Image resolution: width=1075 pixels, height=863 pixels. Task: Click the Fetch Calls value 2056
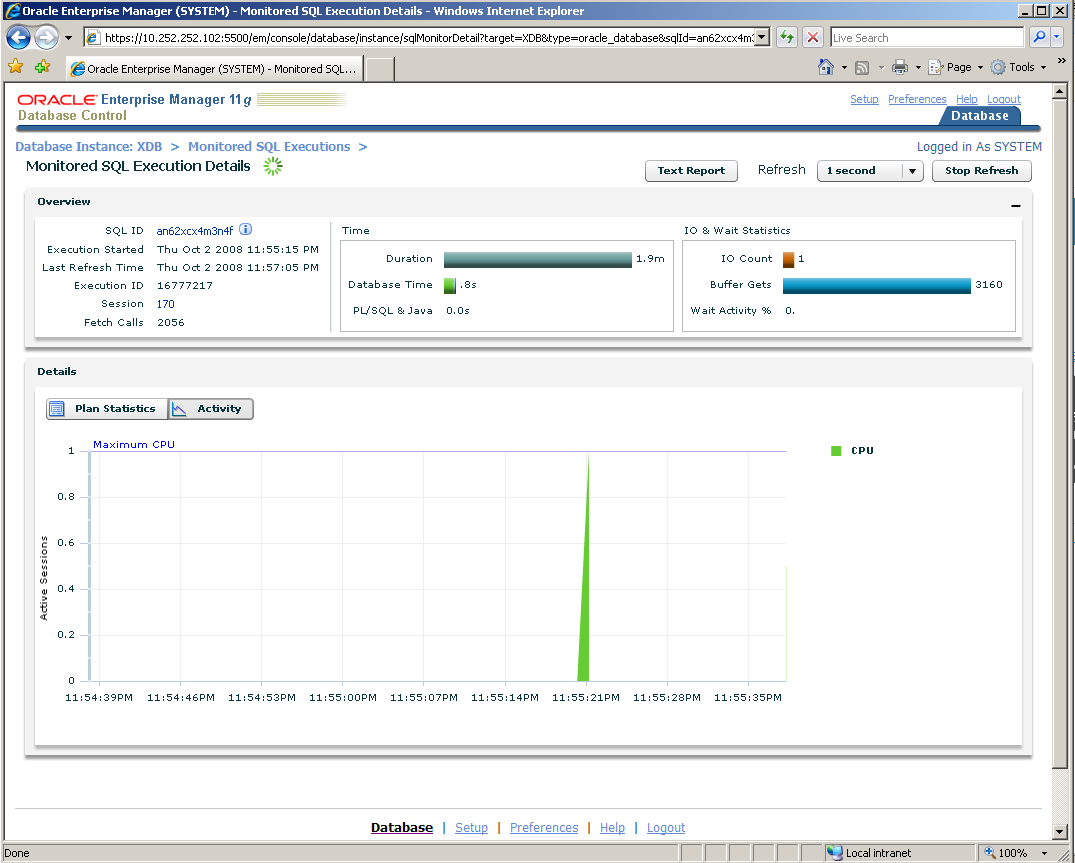171,323
